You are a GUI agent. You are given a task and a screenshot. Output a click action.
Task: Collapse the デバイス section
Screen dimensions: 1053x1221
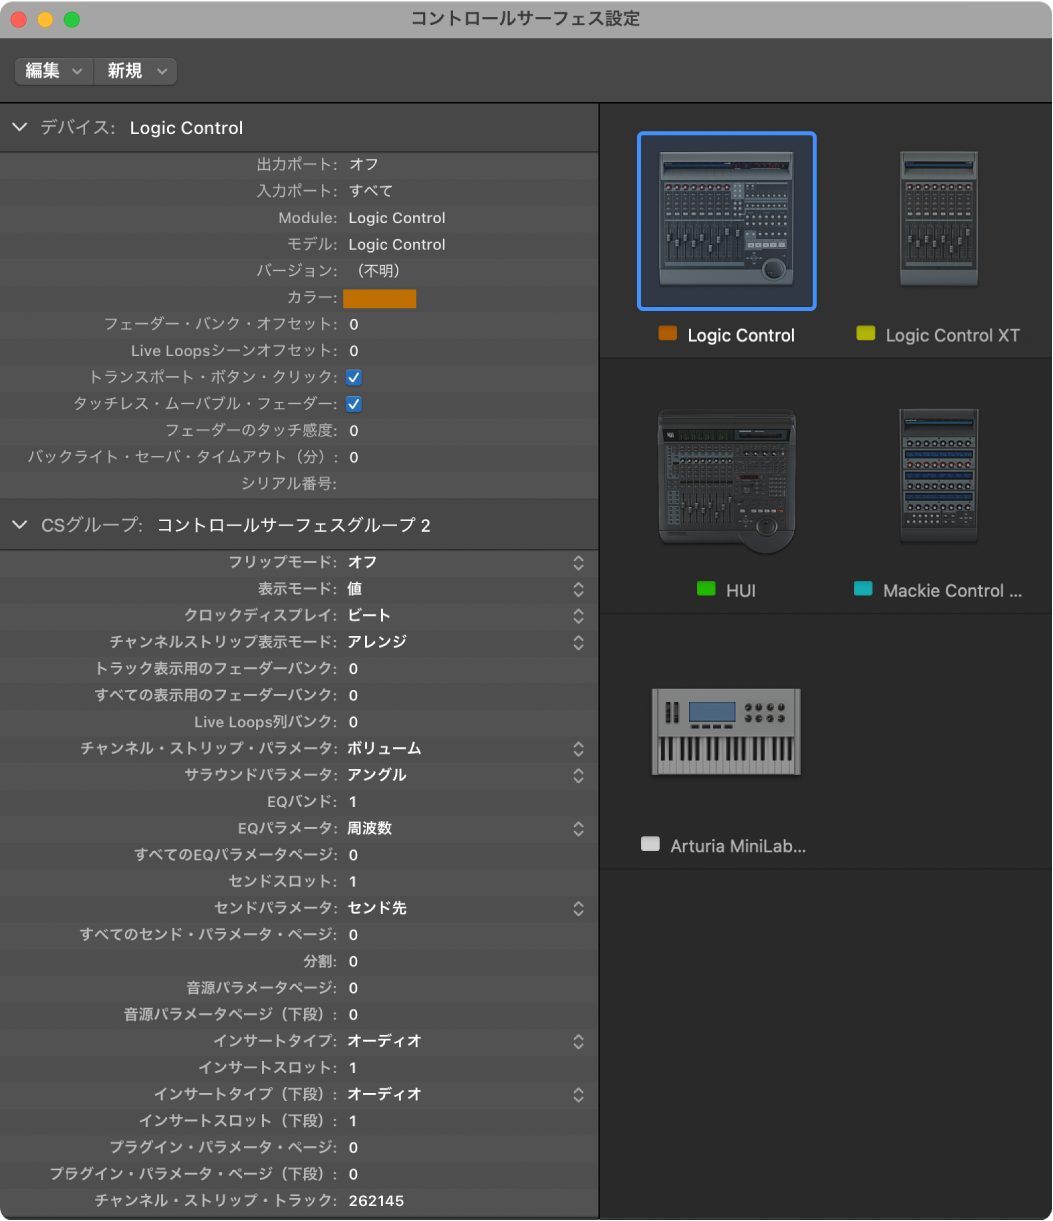point(19,128)
